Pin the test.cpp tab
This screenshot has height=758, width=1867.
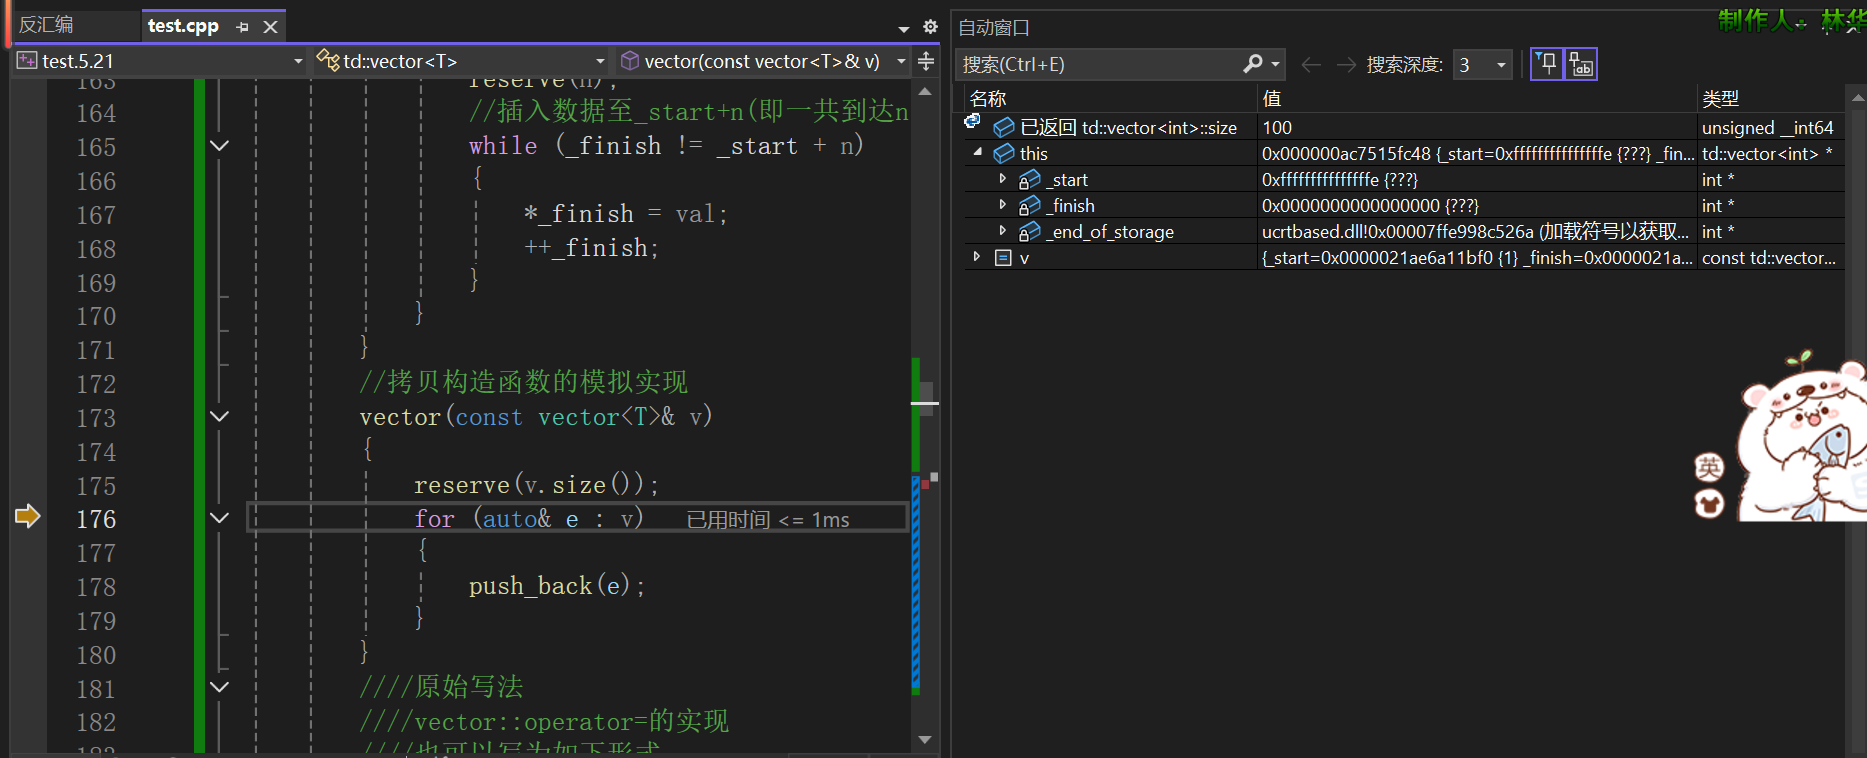pyautogui.click(x=242, y=27)
